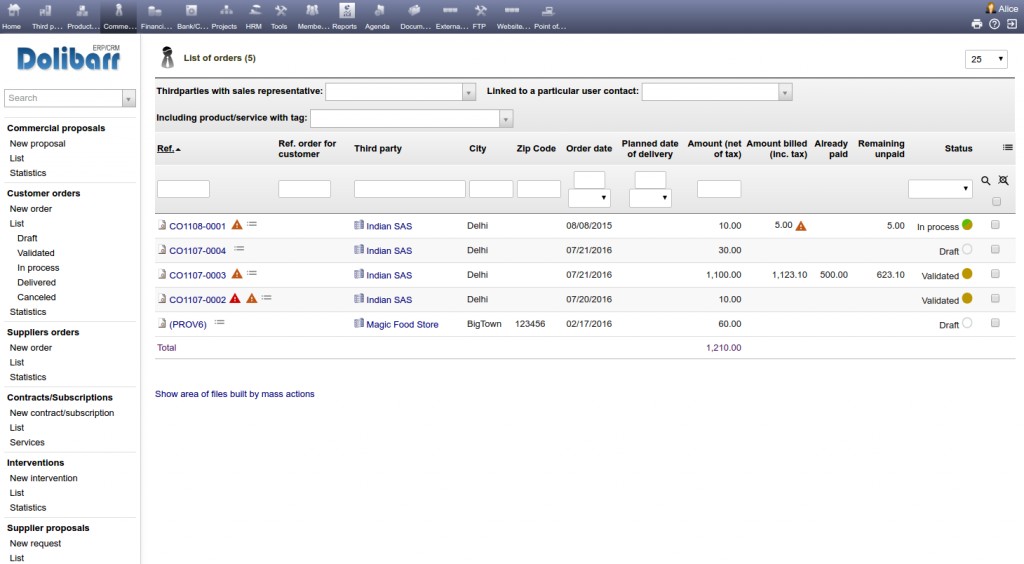Click Show area of files built by mass actions
The image size is (1024, 564).
point(235,394)
